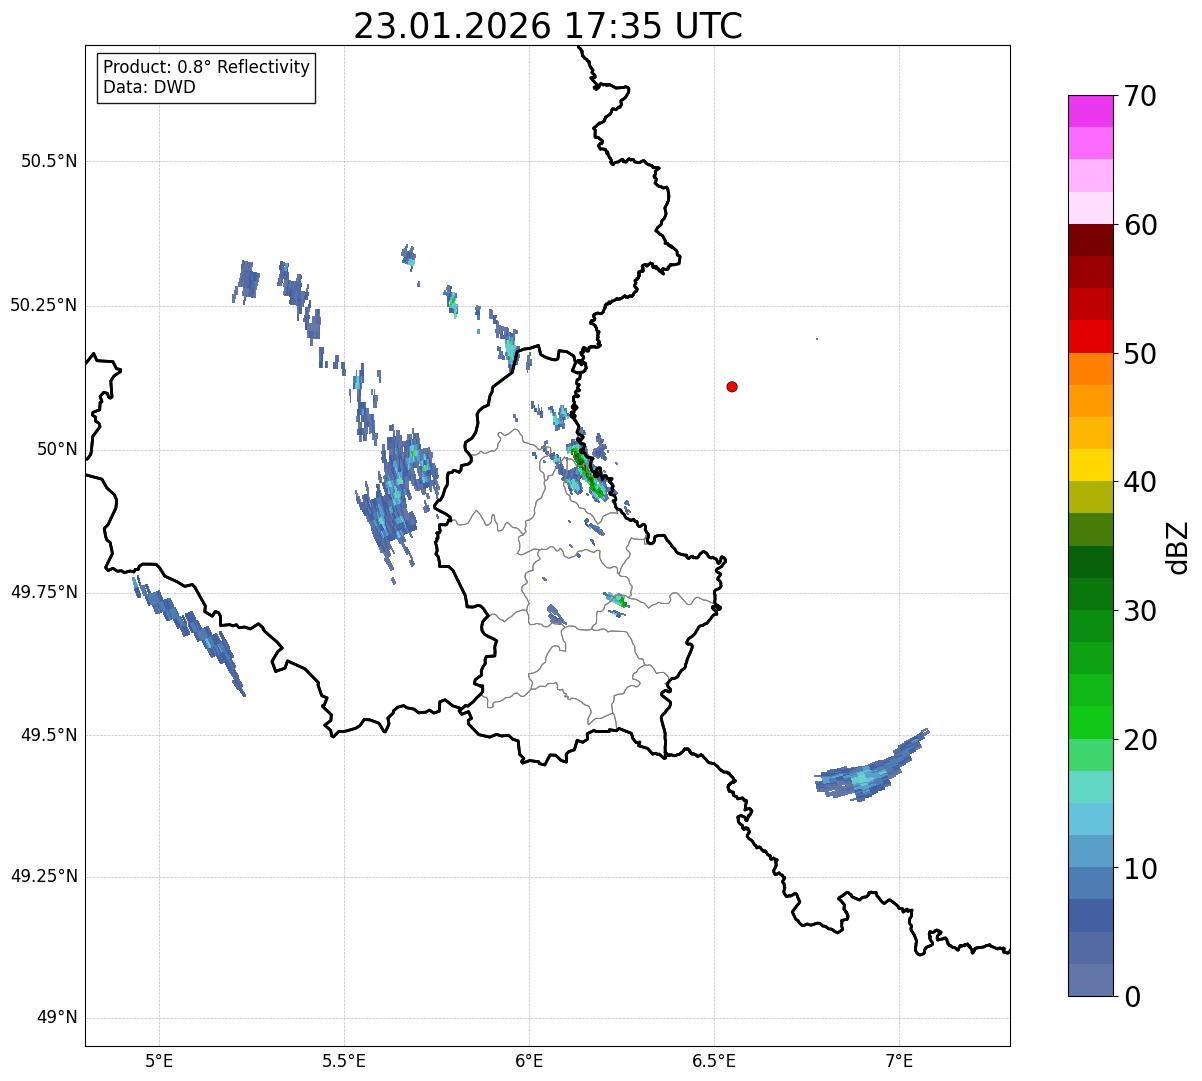This screenshot has height=1081, width=1202.
Task: Click the colorbar tick label 20
Action: tap(1141, 740)
